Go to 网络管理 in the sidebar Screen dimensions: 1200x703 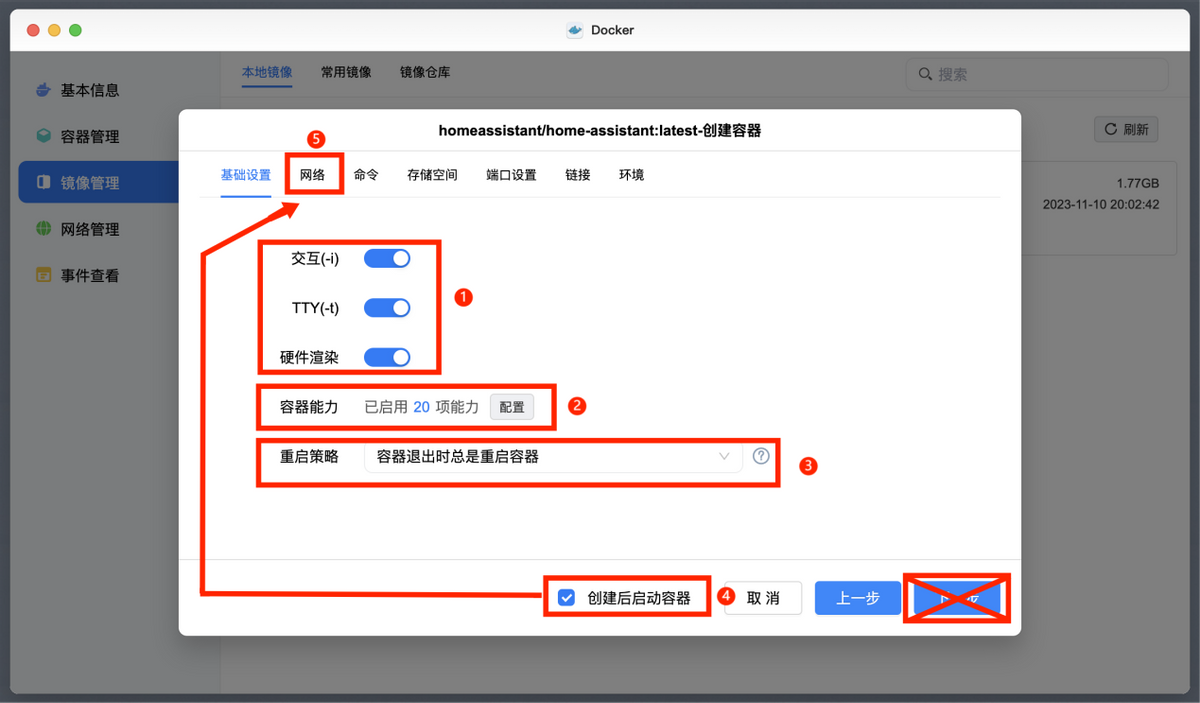(x=78, y=229)
